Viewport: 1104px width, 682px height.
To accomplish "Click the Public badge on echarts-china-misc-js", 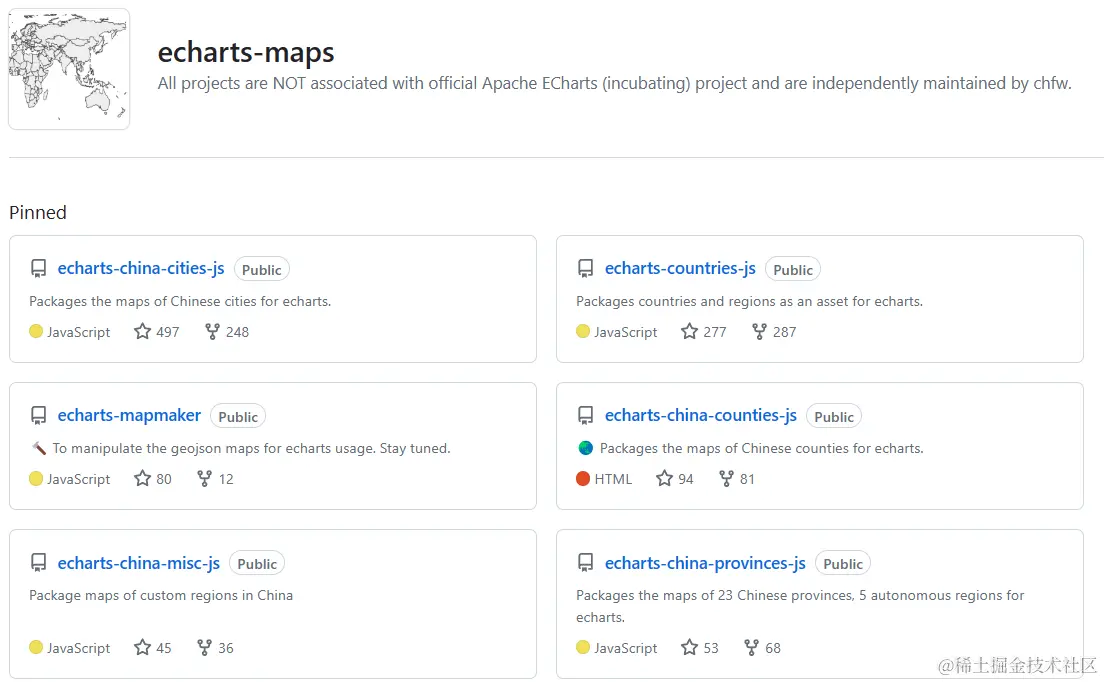I will 257,564.
